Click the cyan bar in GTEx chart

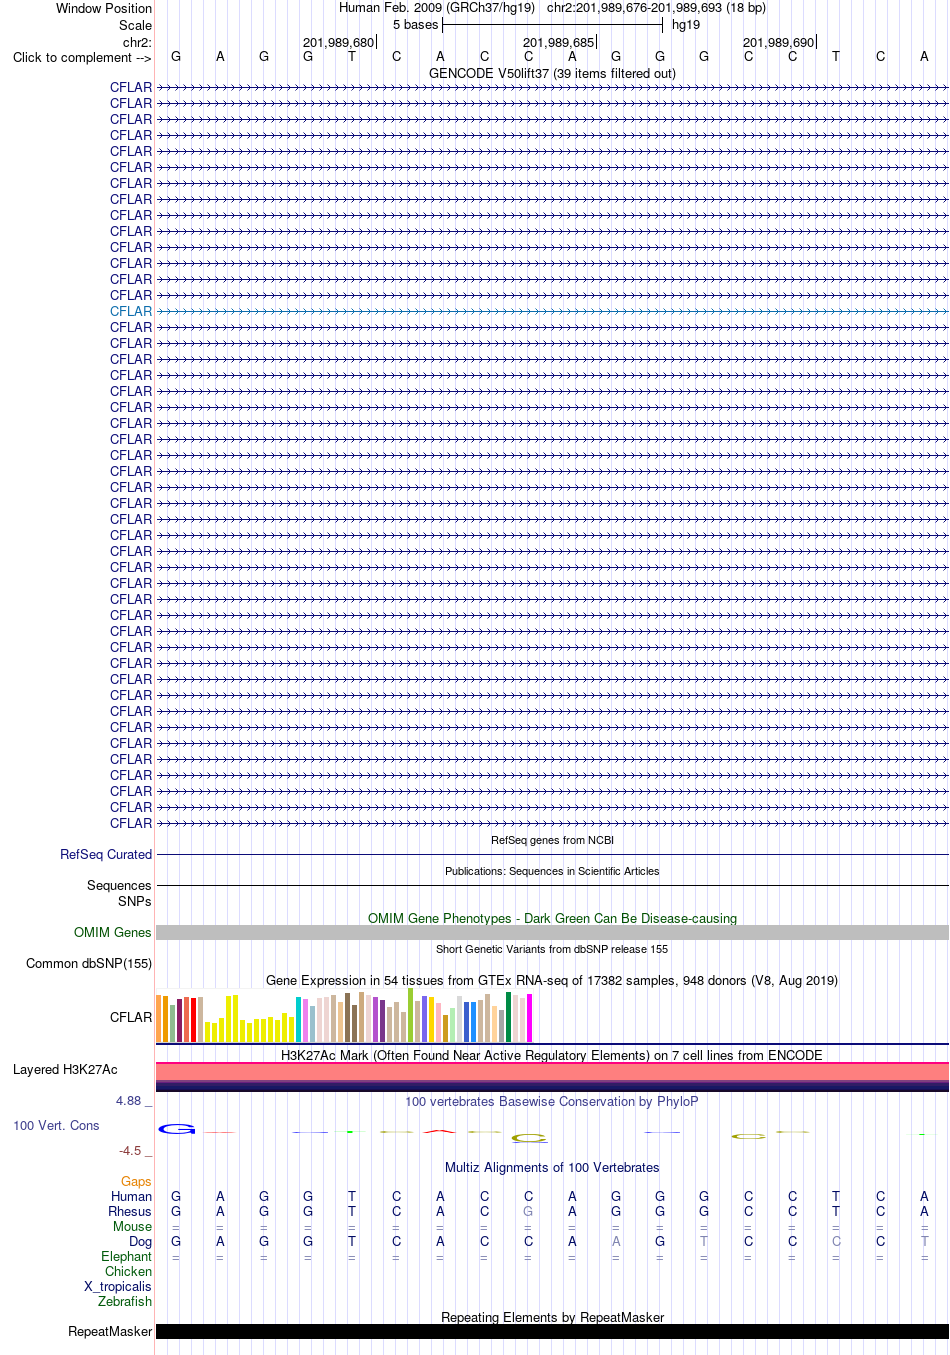click(x=299, y=1020)
